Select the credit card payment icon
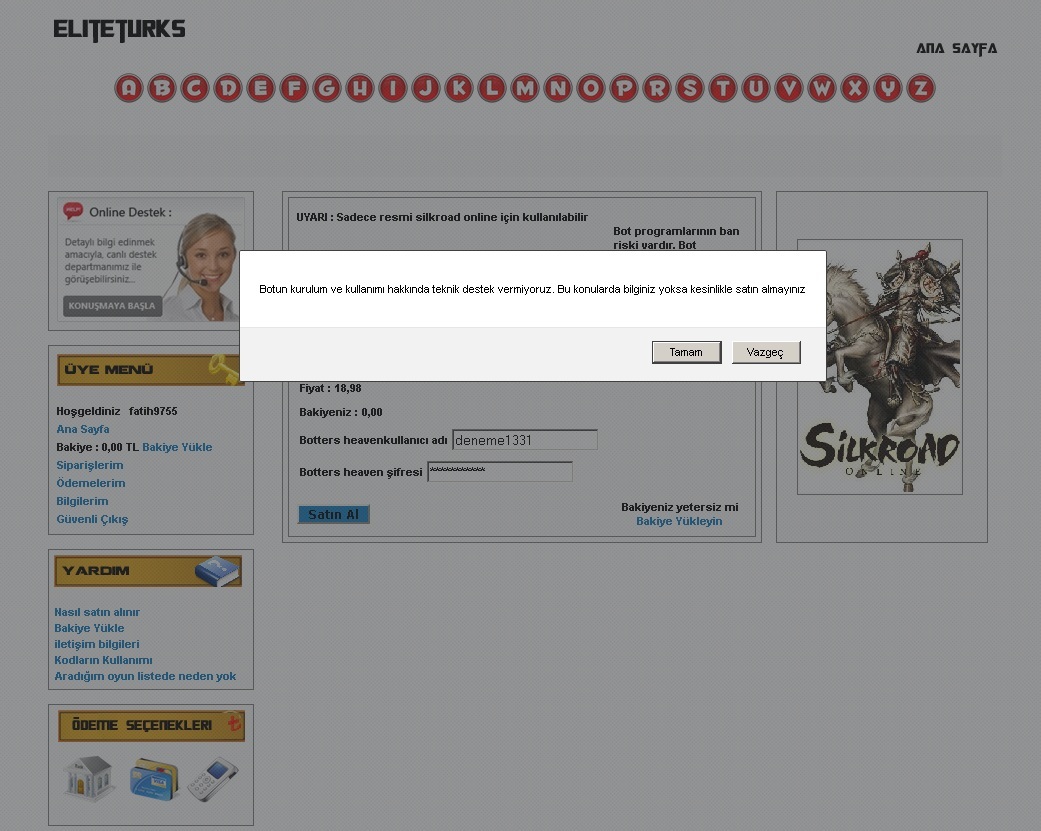1041x831 pixels. click(154, 778)
